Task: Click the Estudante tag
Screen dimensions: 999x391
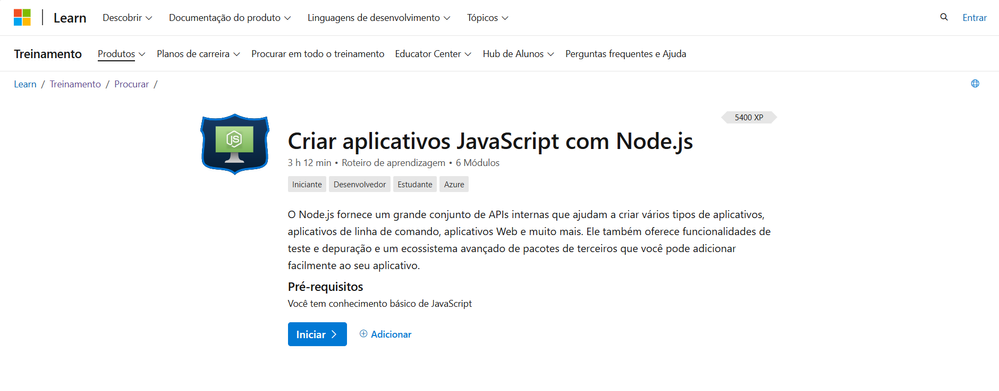Action: (415, 185)
